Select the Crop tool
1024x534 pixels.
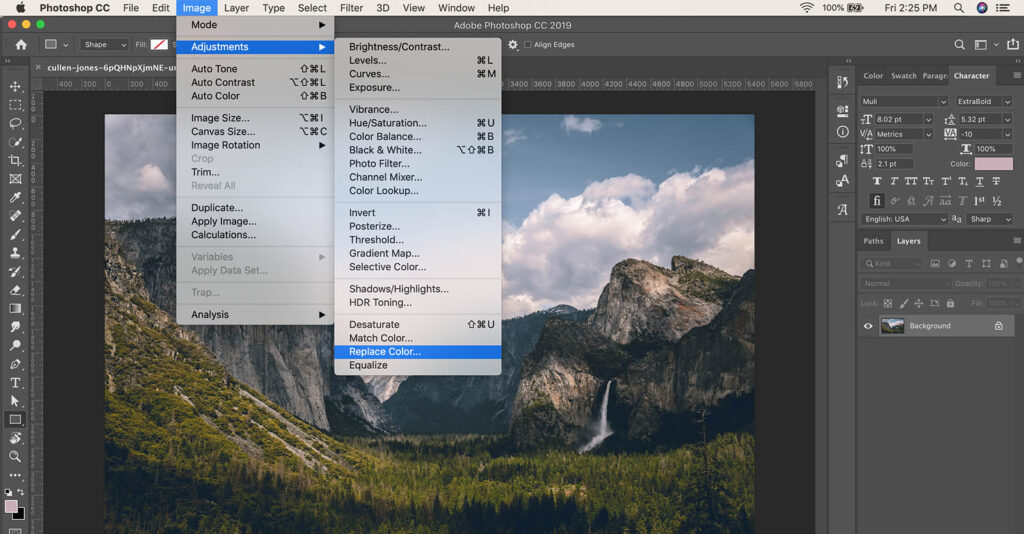(x=15, y=161)
